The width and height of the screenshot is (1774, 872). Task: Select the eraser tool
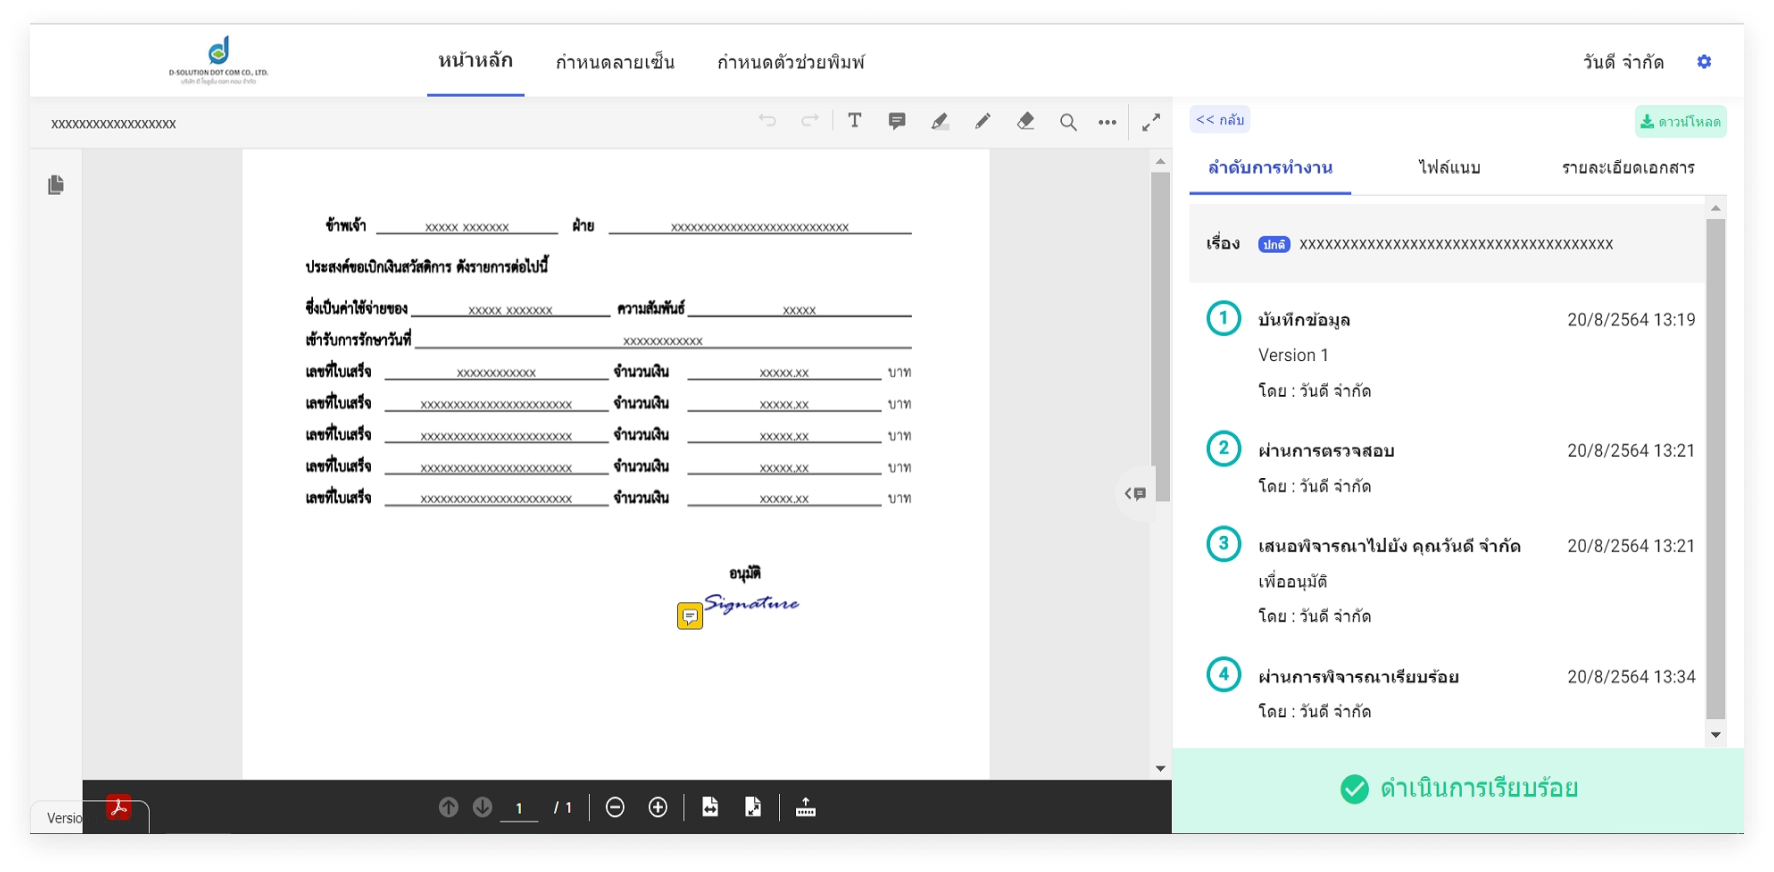(x=1025, y=121)
